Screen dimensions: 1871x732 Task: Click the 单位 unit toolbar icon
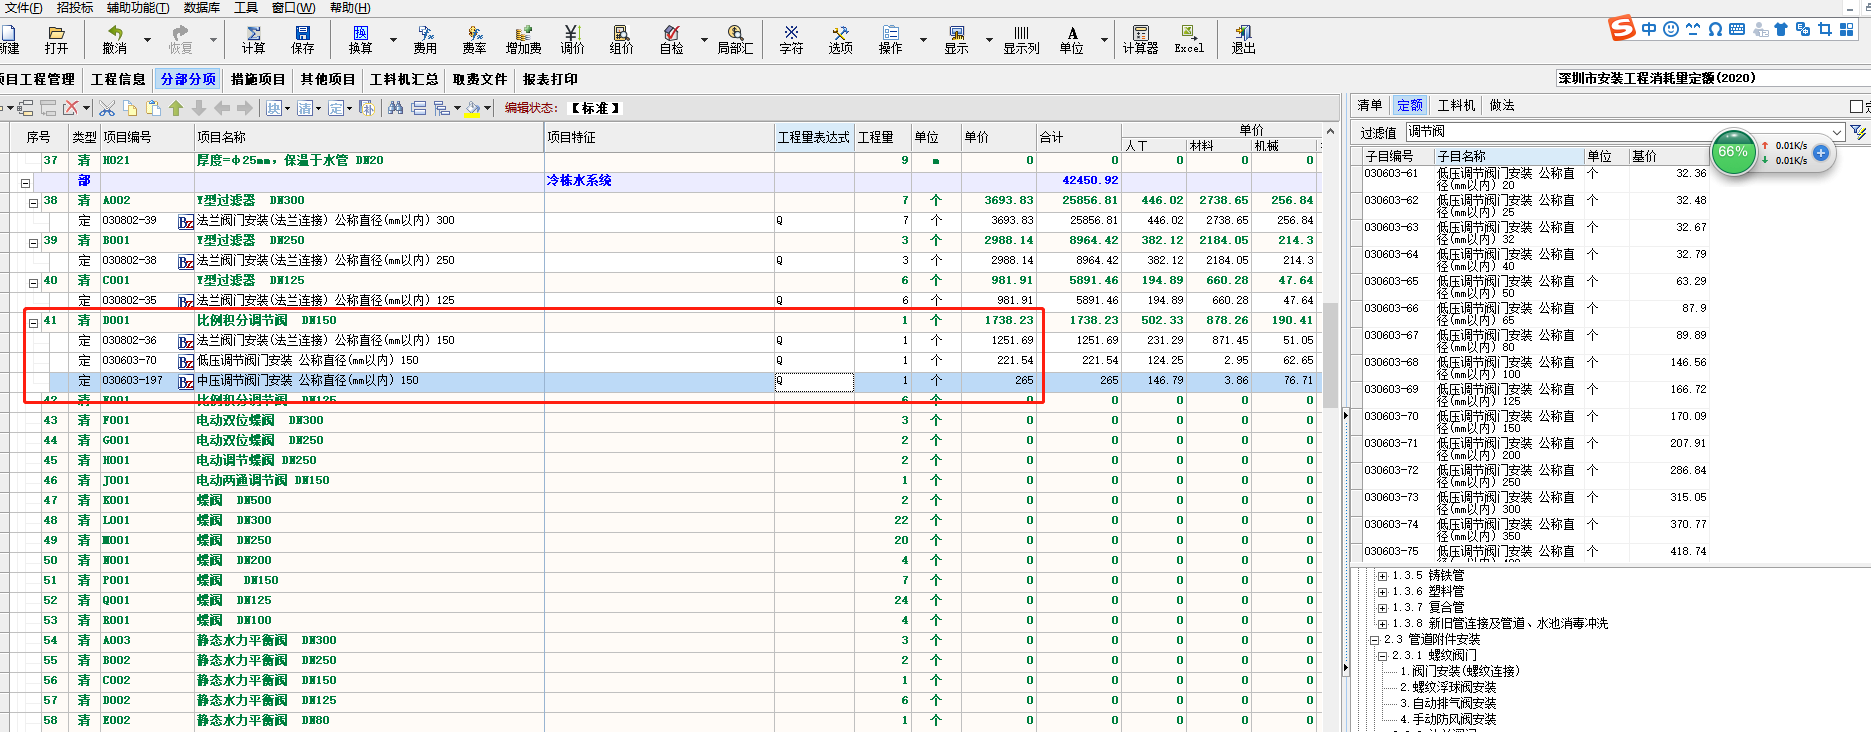point(1071,40)
